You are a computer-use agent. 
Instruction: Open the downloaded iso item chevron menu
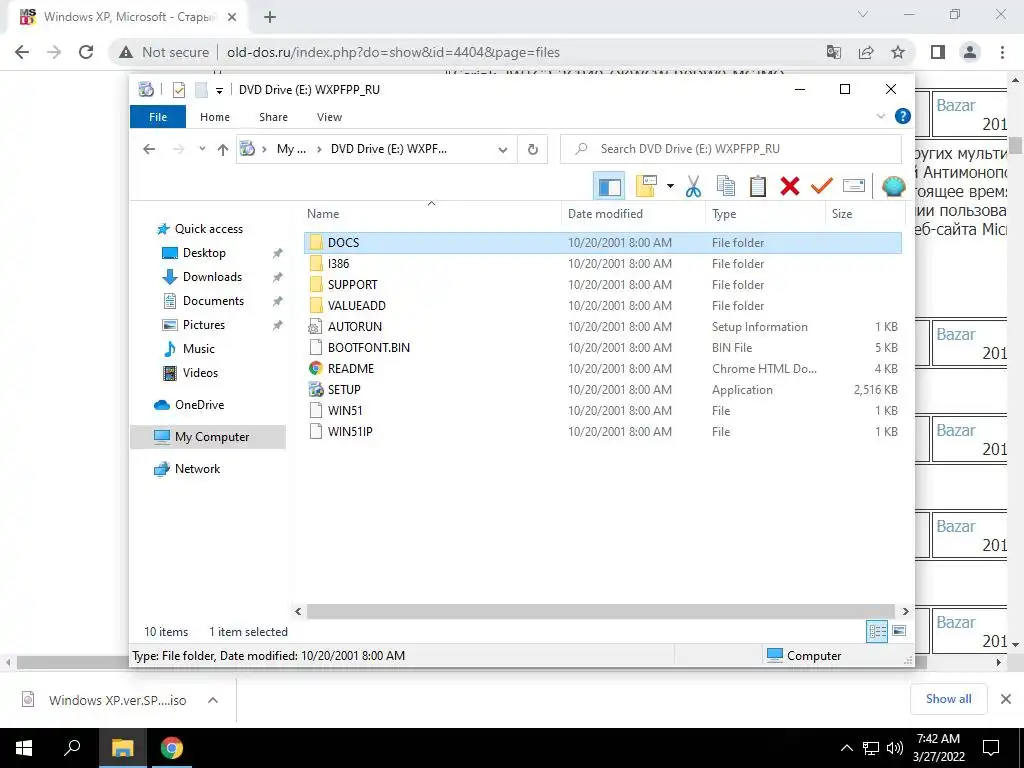213,700
